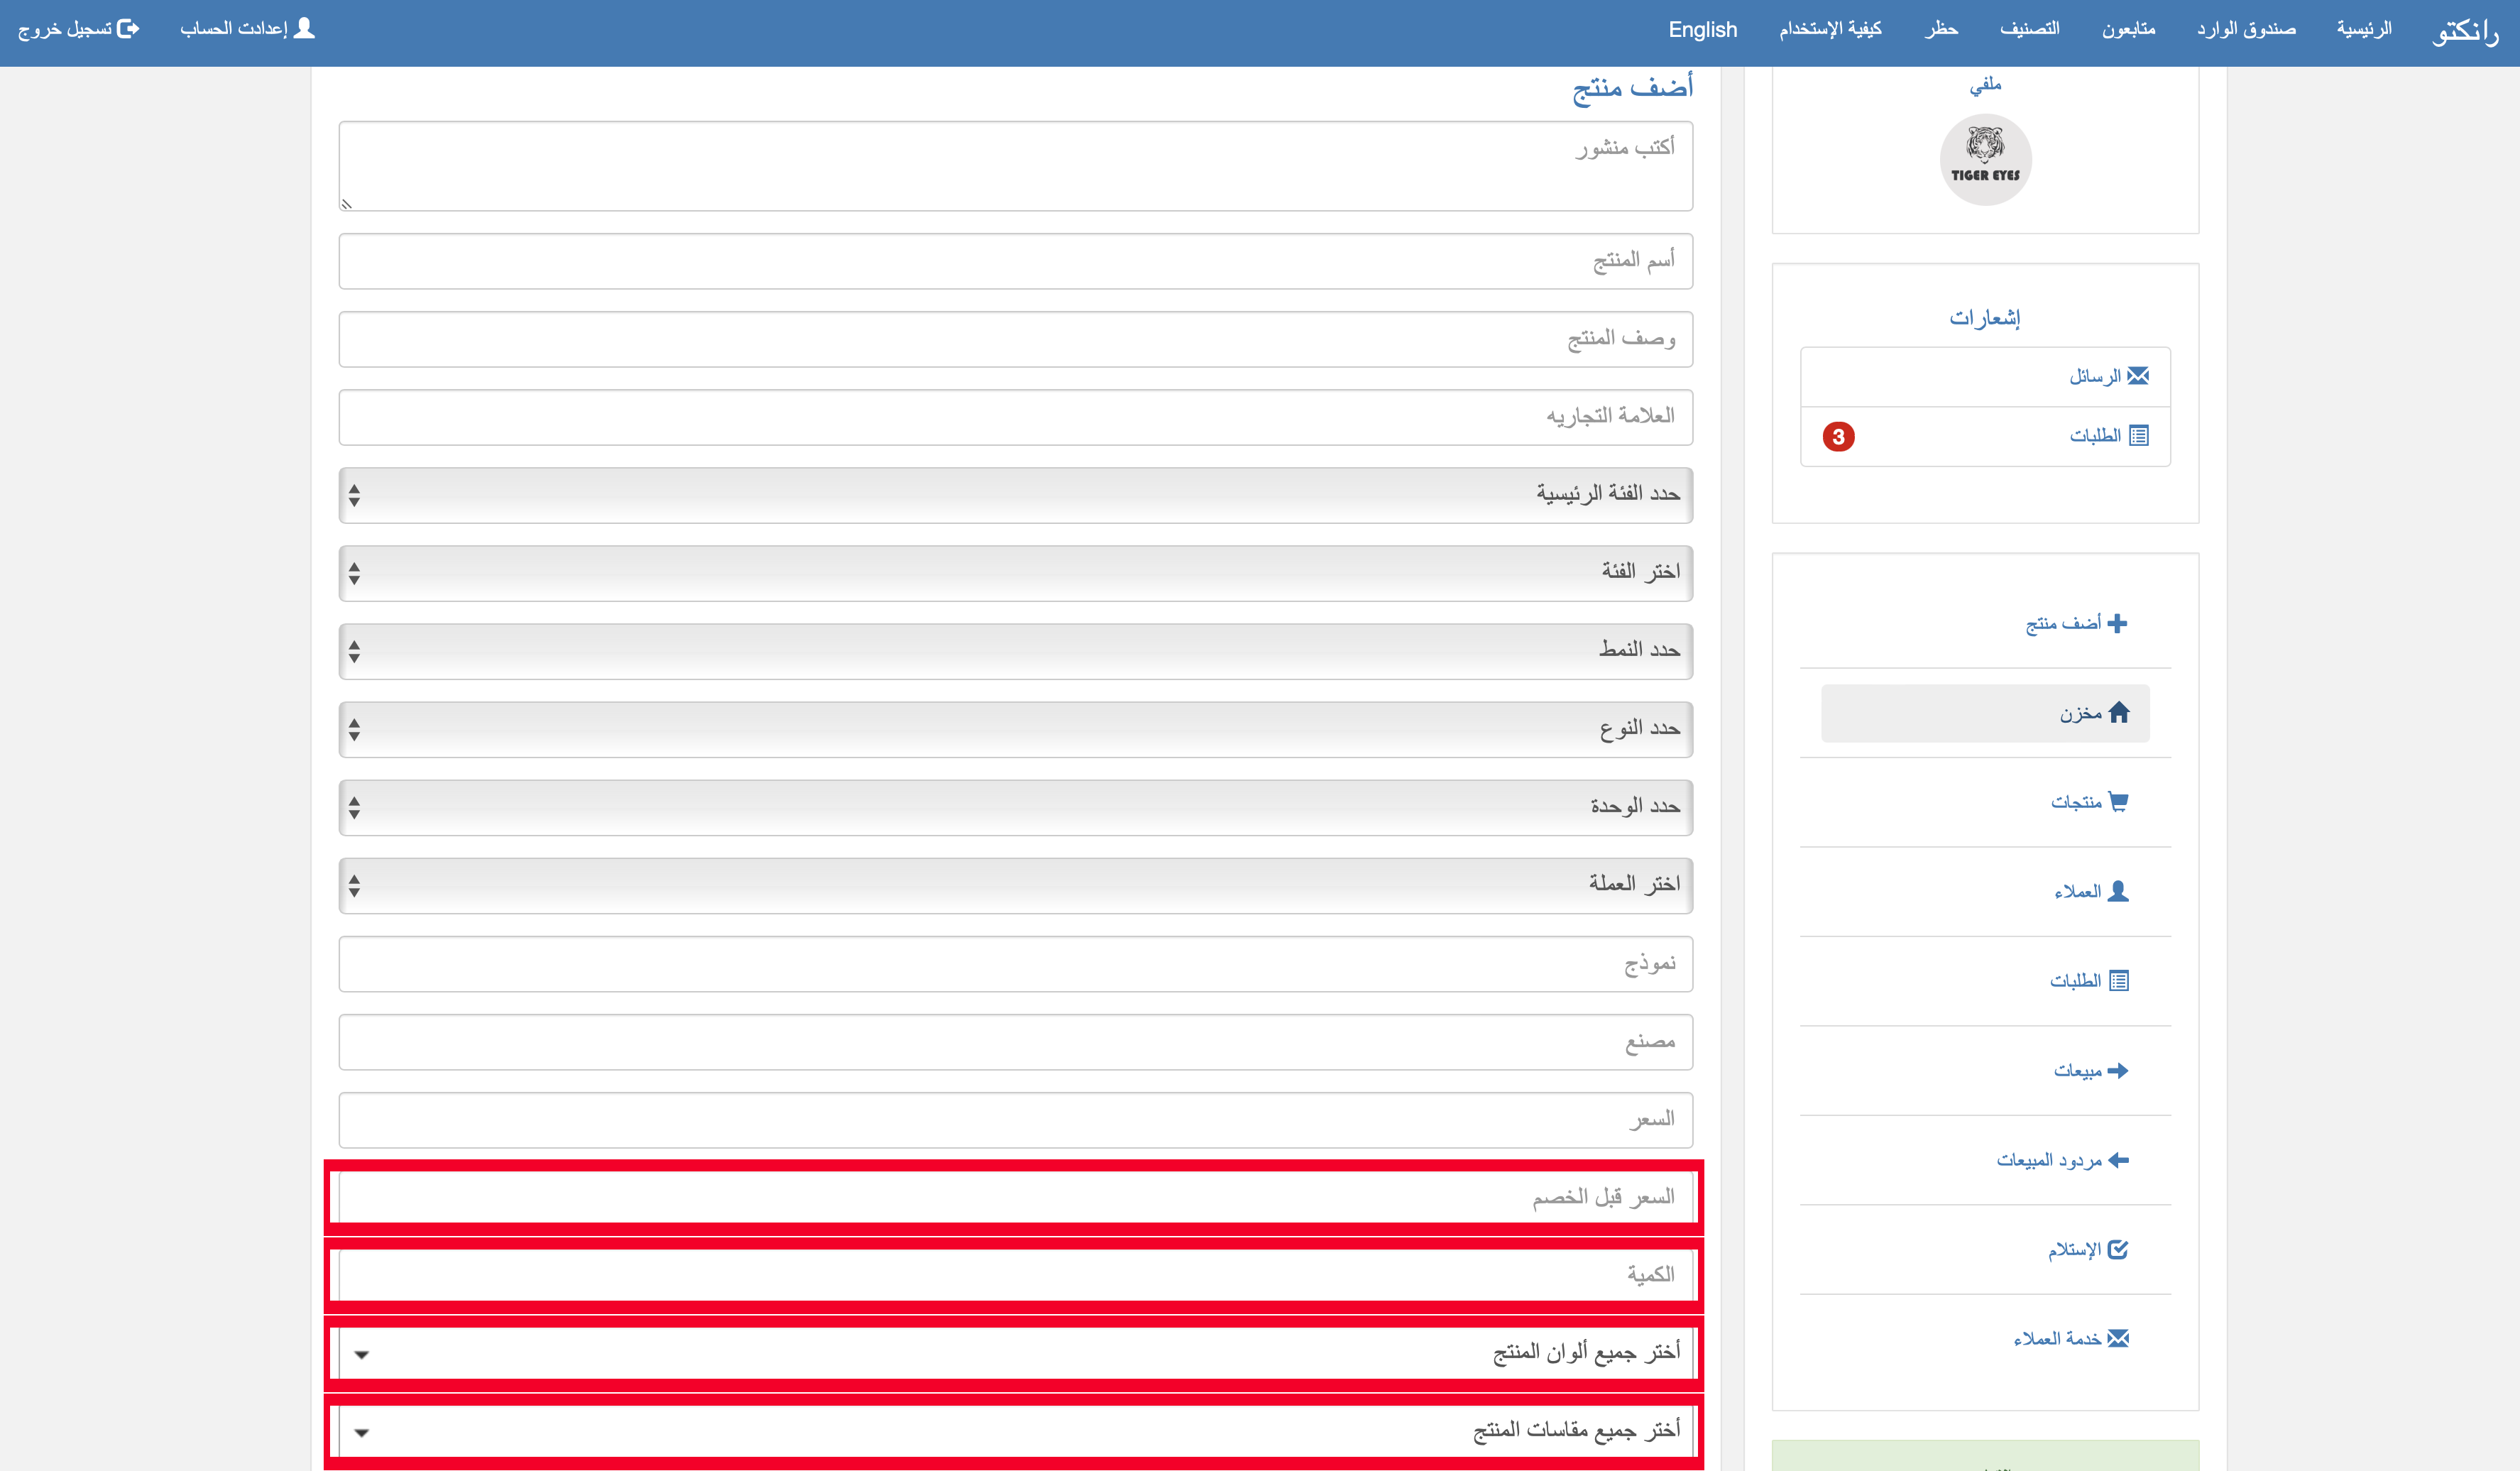
Task: Open العملاء in the sidebar menu
Action: 2091,891
